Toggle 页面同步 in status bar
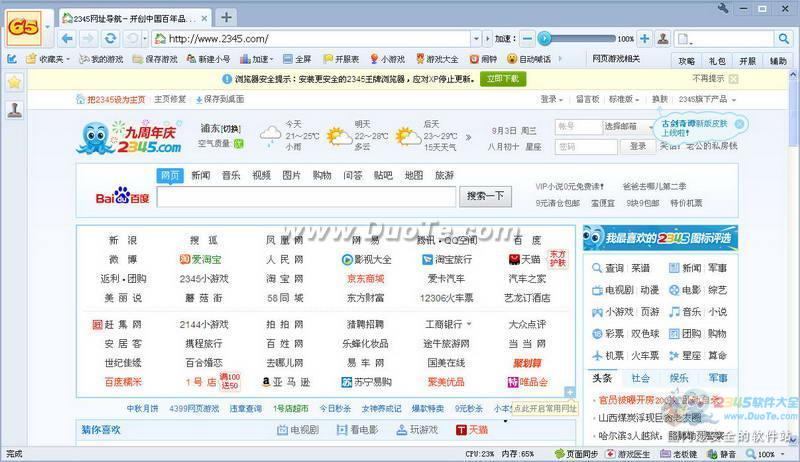The image size is (800, 462). [576, 454]
